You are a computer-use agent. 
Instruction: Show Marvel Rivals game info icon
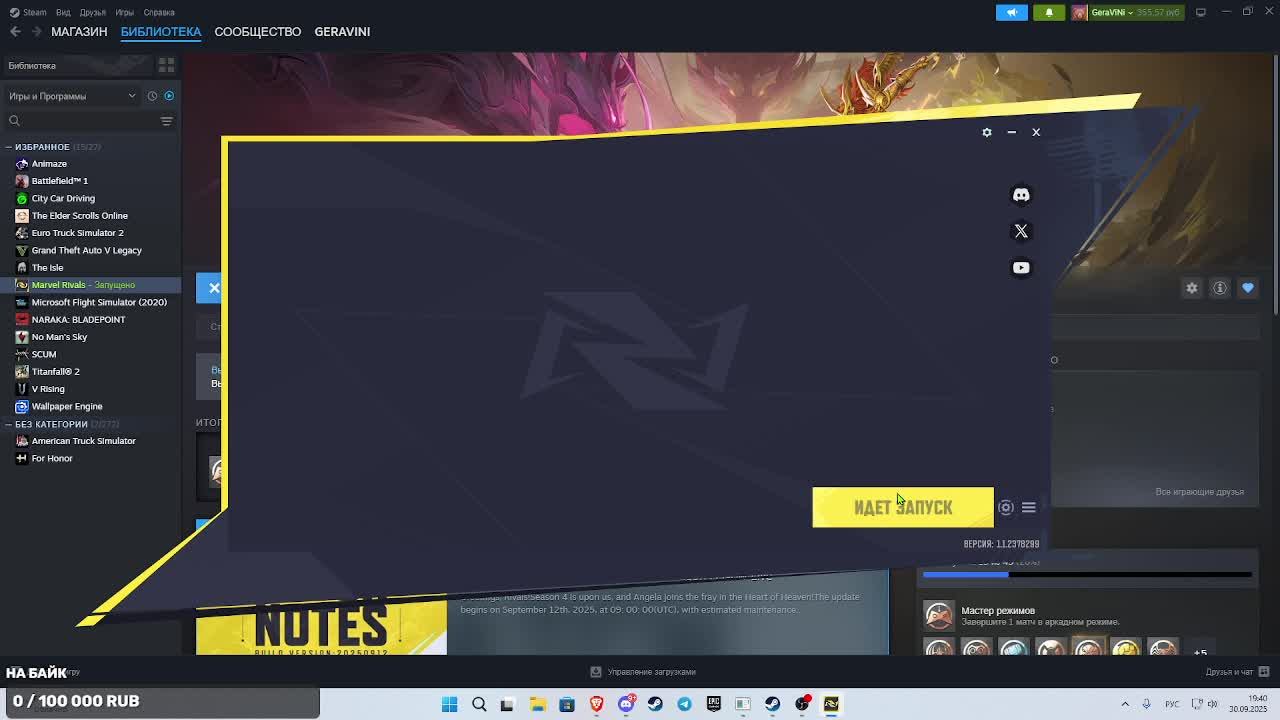click(1220, 288)
